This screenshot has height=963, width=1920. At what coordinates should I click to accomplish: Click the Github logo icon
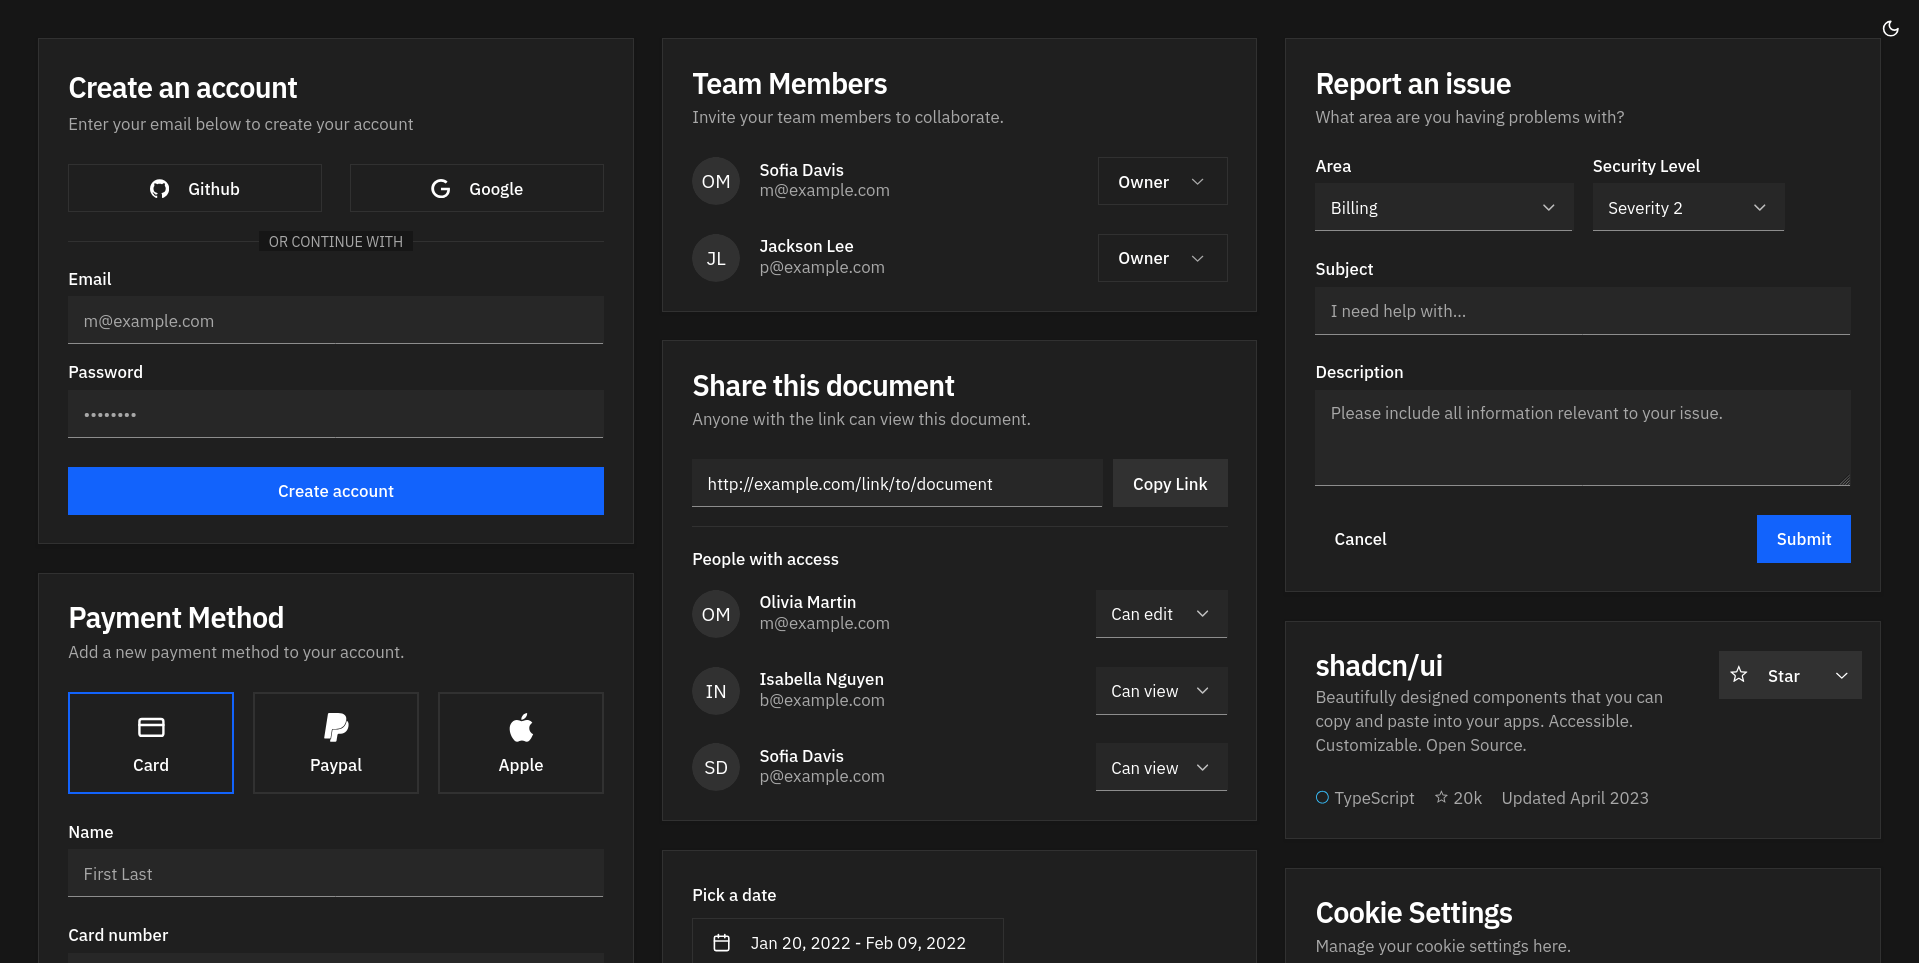pos(159,189)
